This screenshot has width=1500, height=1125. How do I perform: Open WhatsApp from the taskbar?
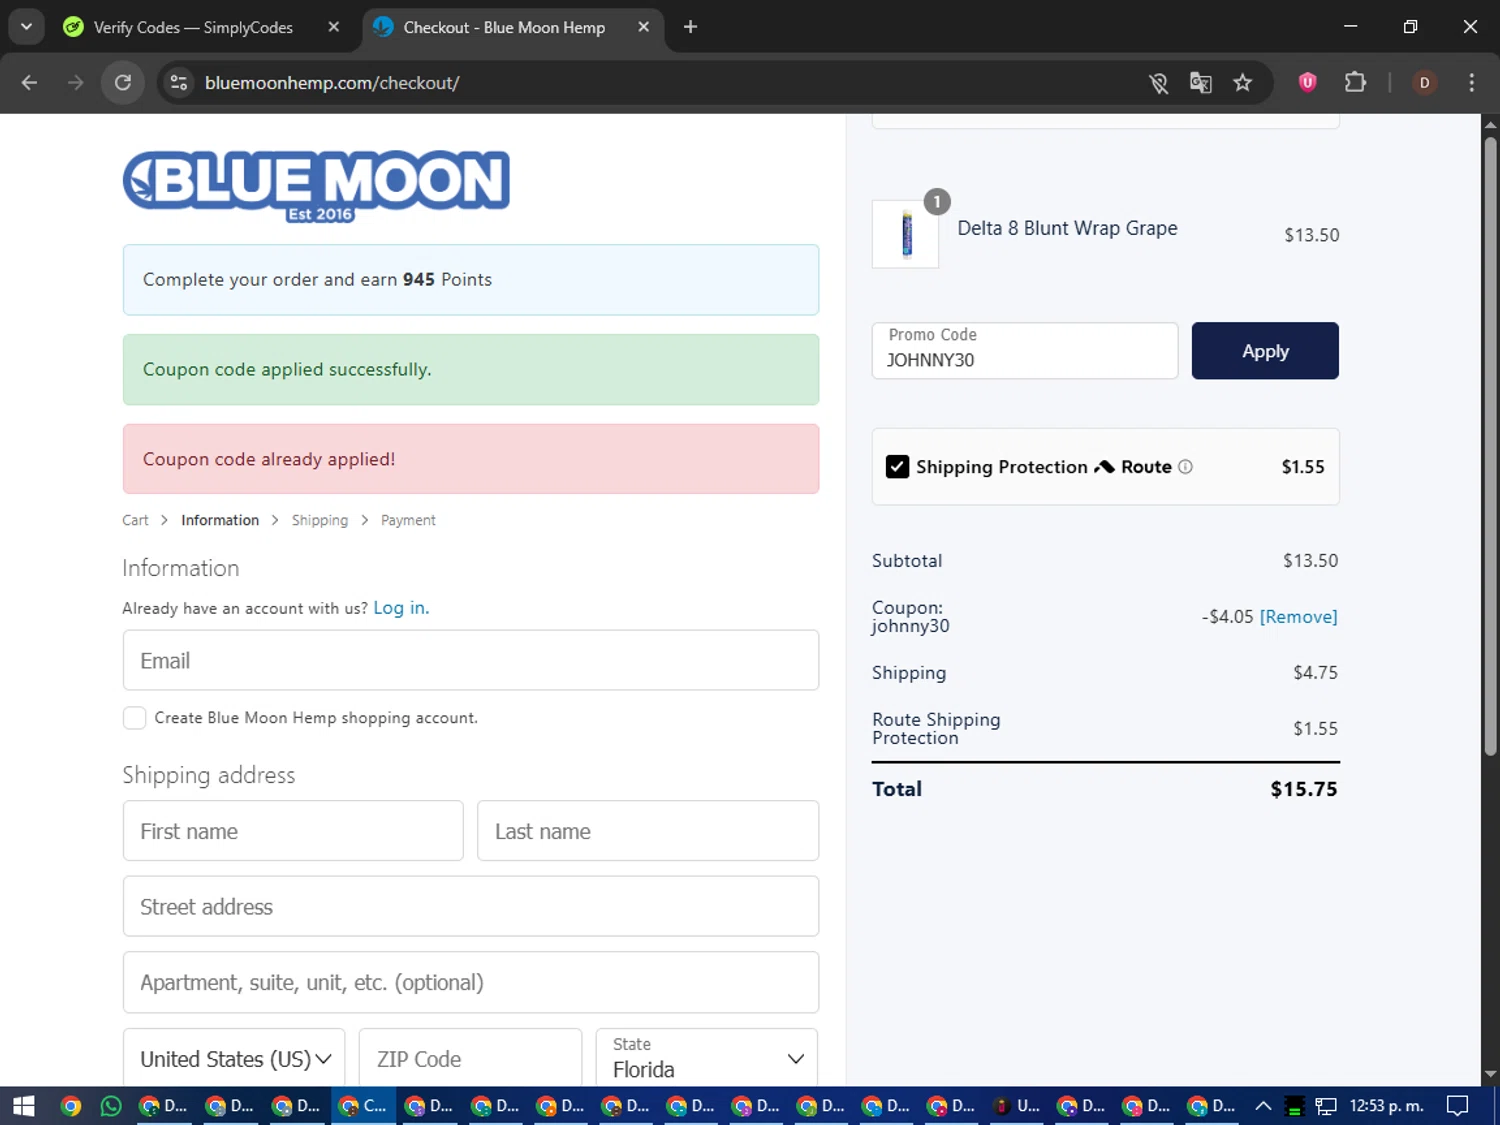[x=111, y=1106]
